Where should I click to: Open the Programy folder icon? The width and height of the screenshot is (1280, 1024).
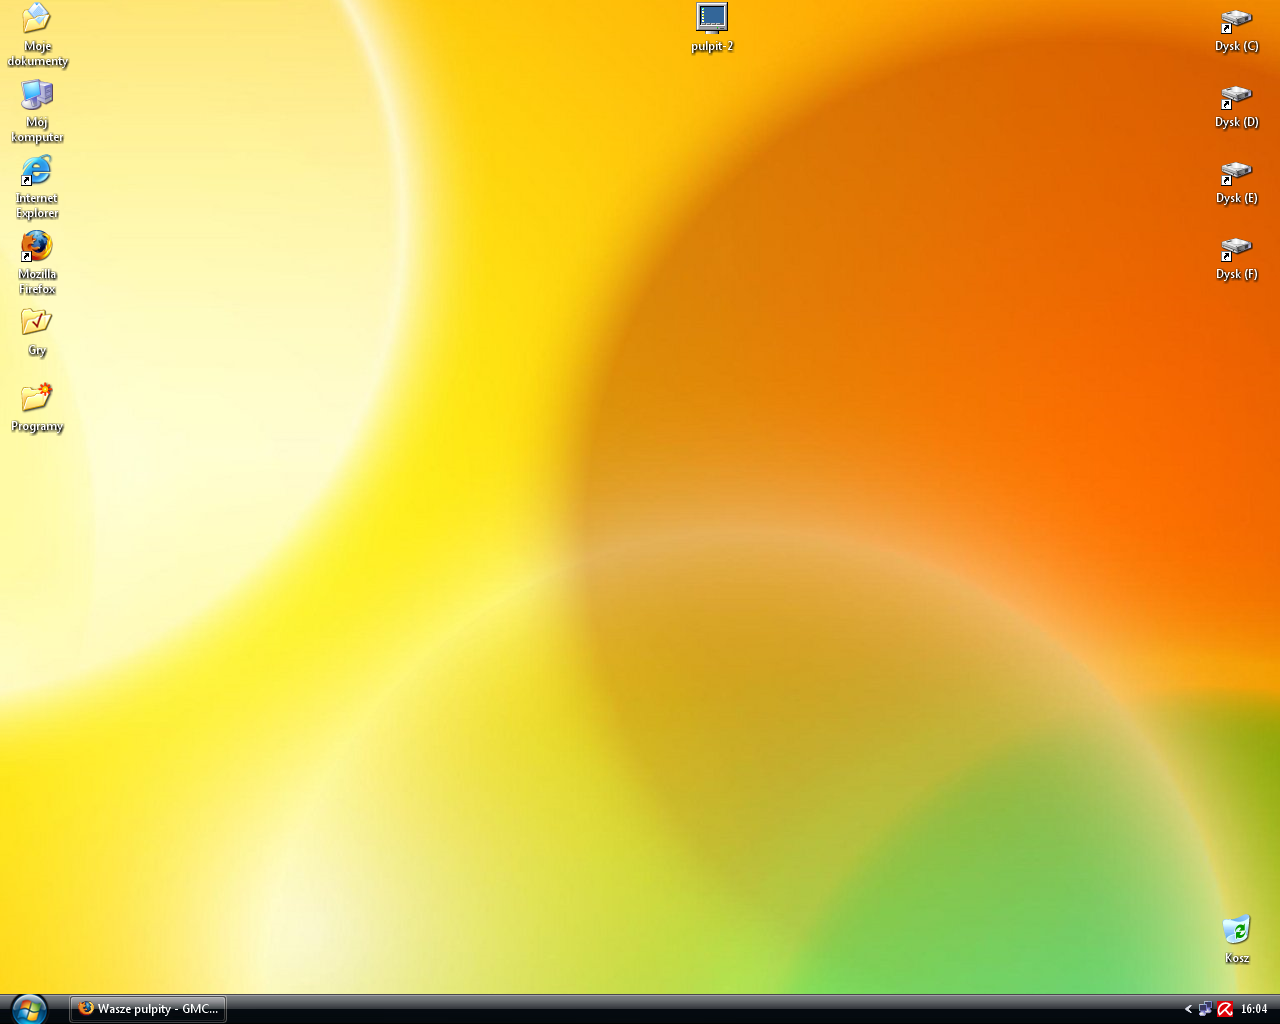[37, 398]
